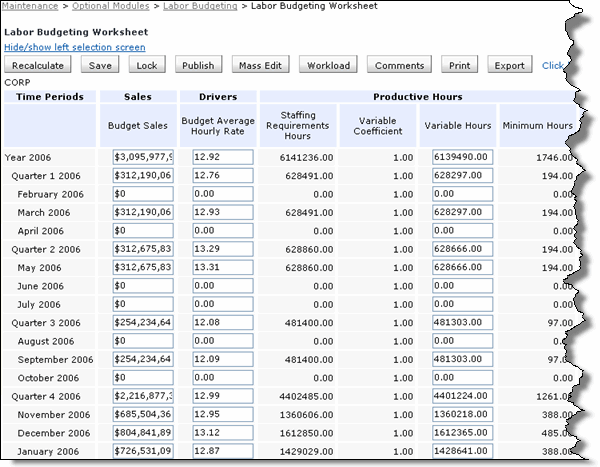Select Budget Sales field for June 2006
600x467 pixels.
(144, 286)
